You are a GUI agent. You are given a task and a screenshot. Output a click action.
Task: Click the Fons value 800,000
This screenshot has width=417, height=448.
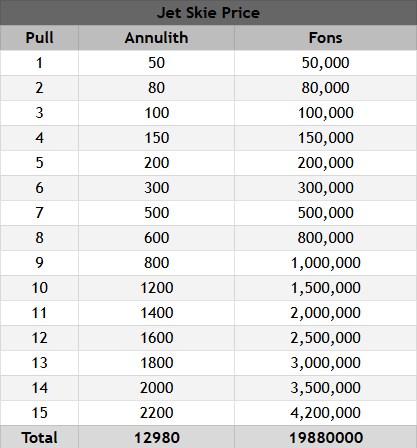coord(326,238)
